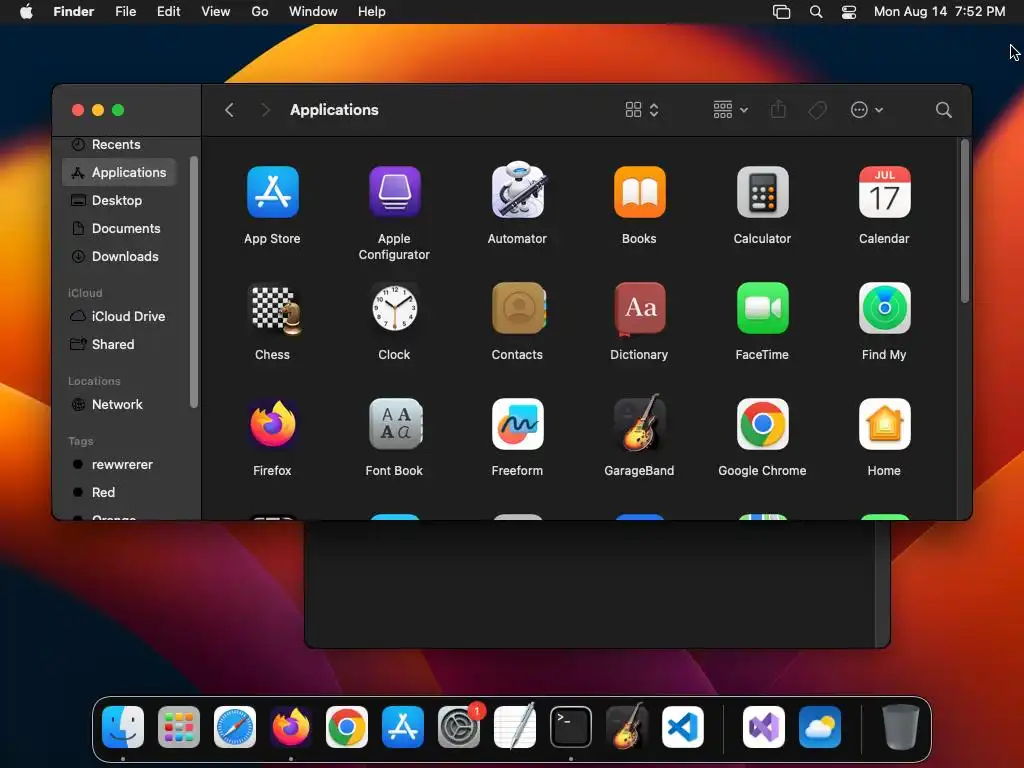Viewport: 1024px width, 768px height.
Task: Open the Finder menu
Action: click(x=74, y=12)
